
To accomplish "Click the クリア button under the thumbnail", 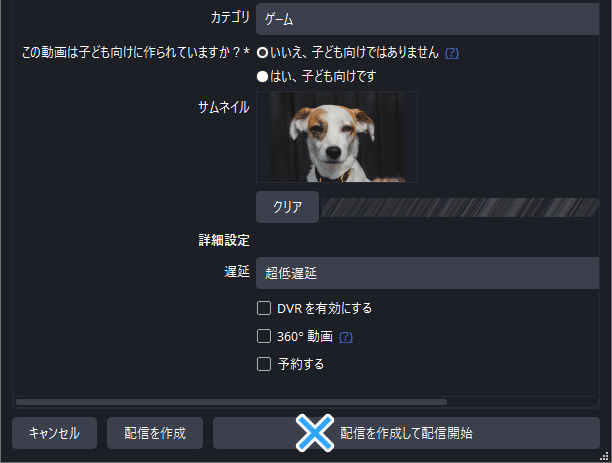I will (x=287, y=207).
